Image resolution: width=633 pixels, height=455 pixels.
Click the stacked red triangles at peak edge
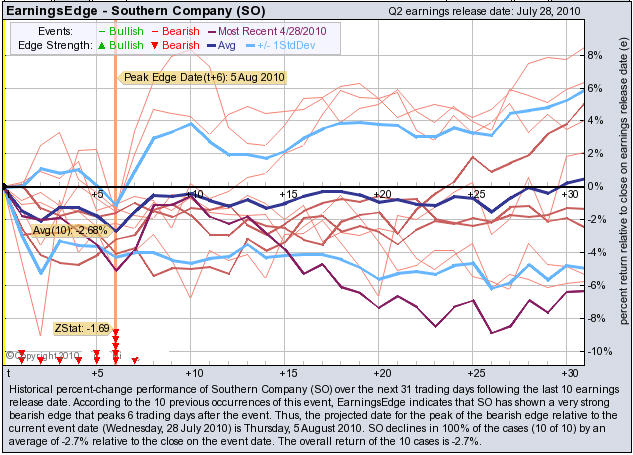116,343
